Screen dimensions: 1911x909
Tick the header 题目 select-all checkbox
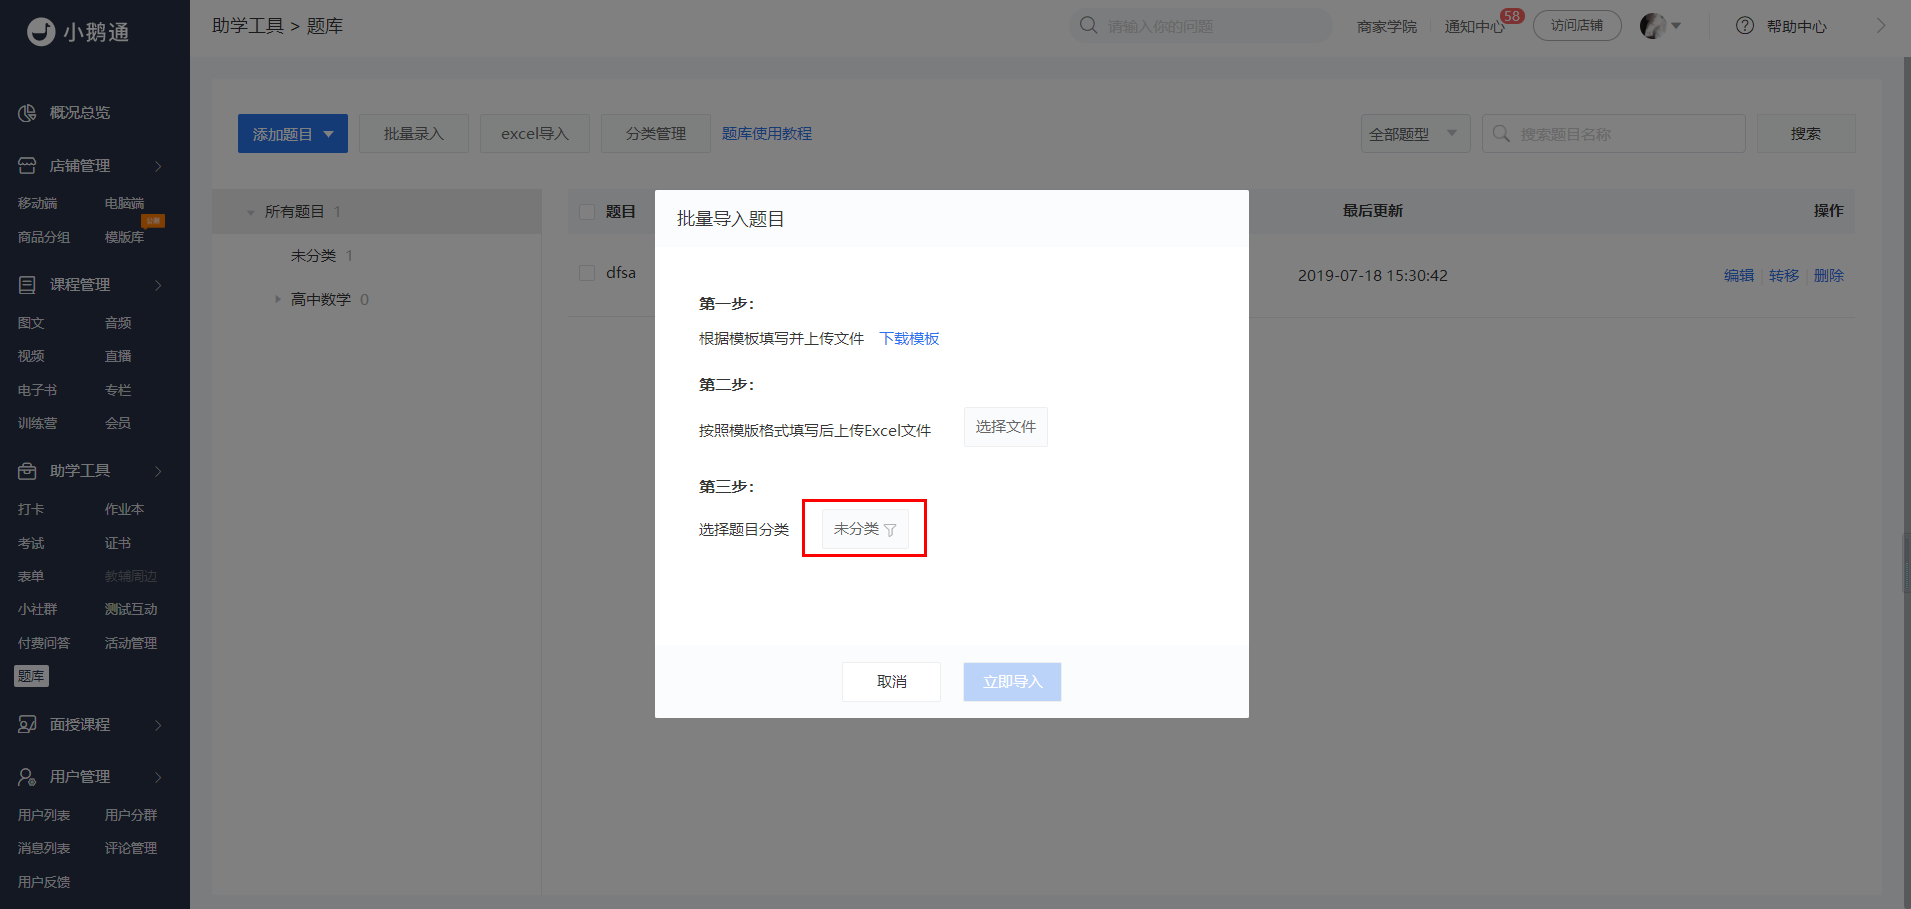coord(587,212)
